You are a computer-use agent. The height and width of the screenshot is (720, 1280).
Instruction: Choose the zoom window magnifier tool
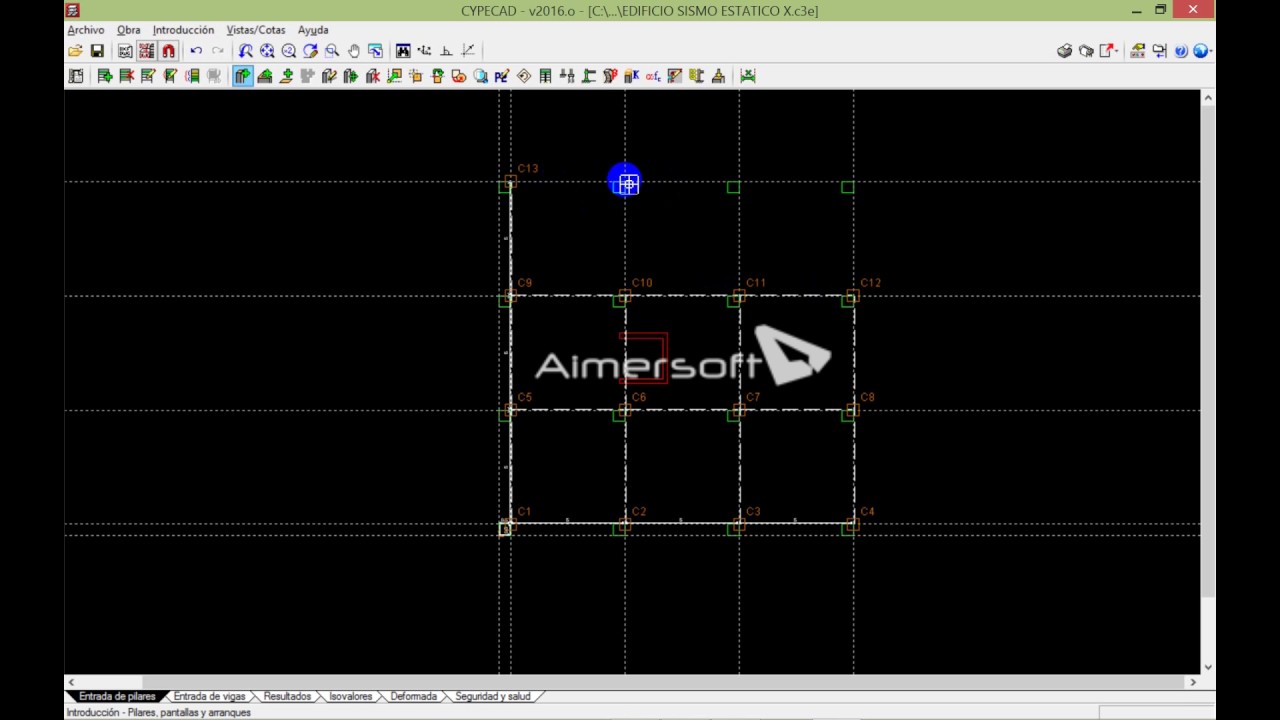coord(332,51)
